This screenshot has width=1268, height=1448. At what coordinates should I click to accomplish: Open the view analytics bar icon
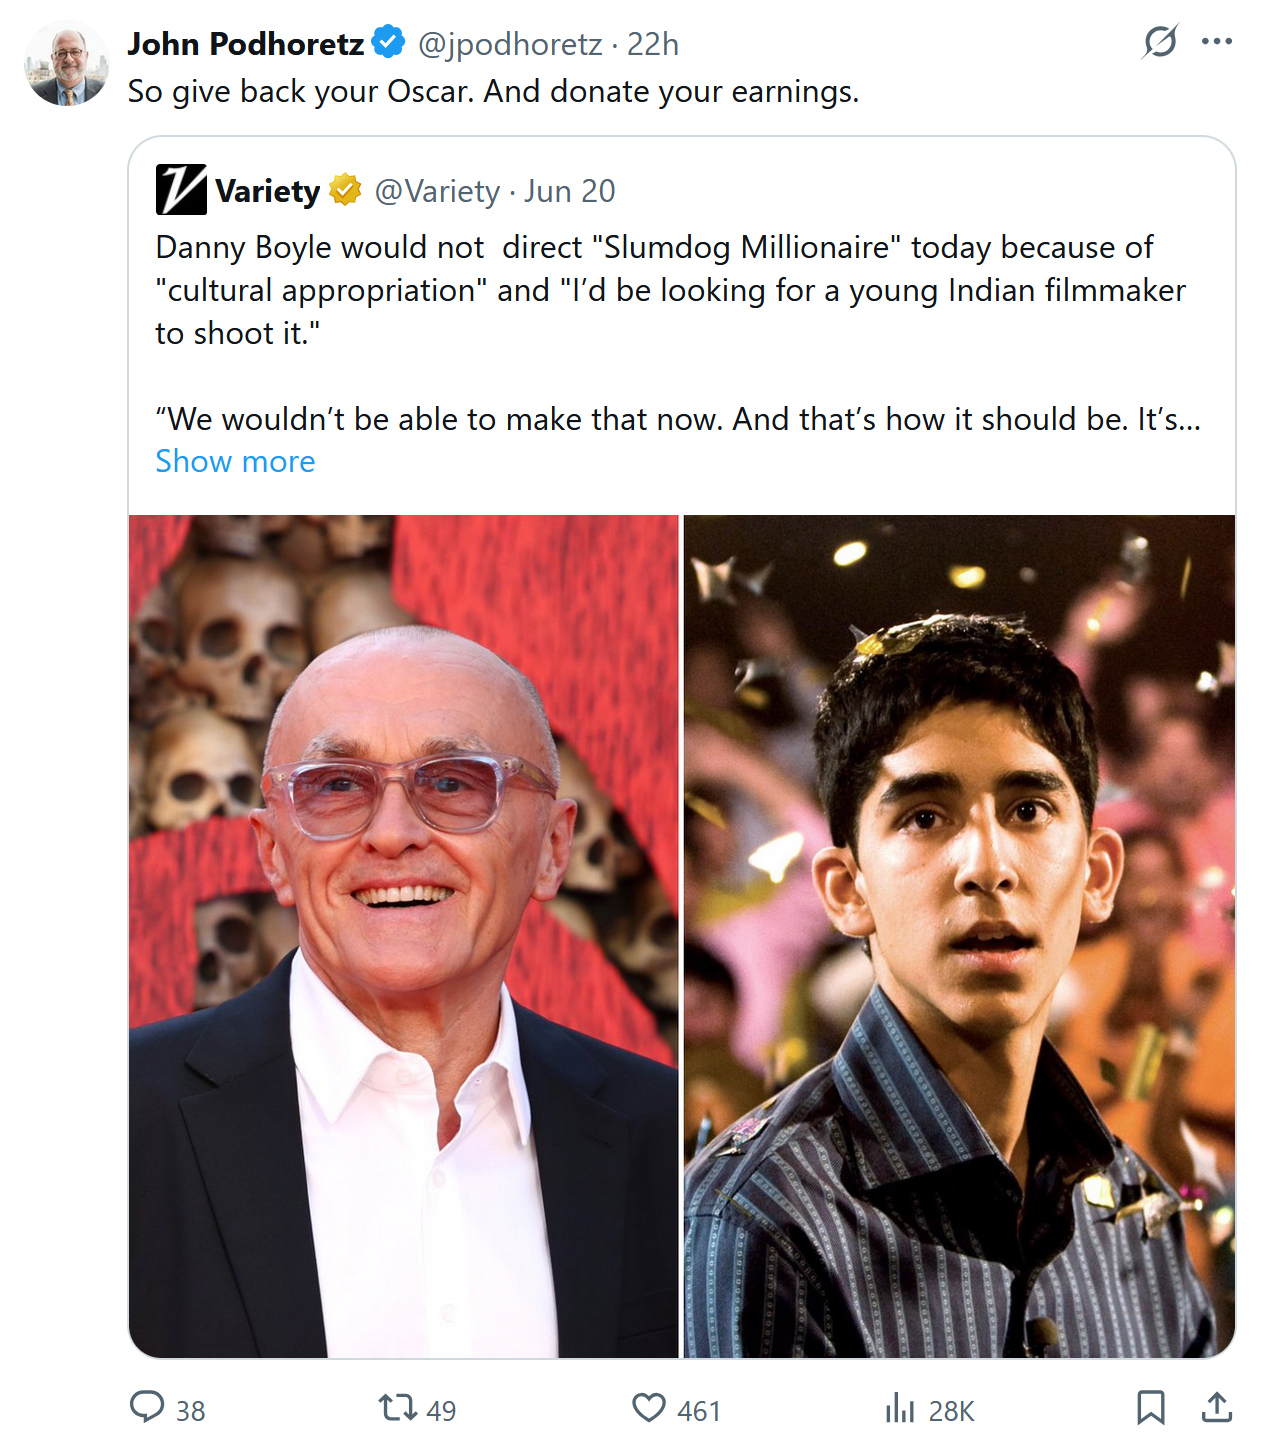[900, 1408]
